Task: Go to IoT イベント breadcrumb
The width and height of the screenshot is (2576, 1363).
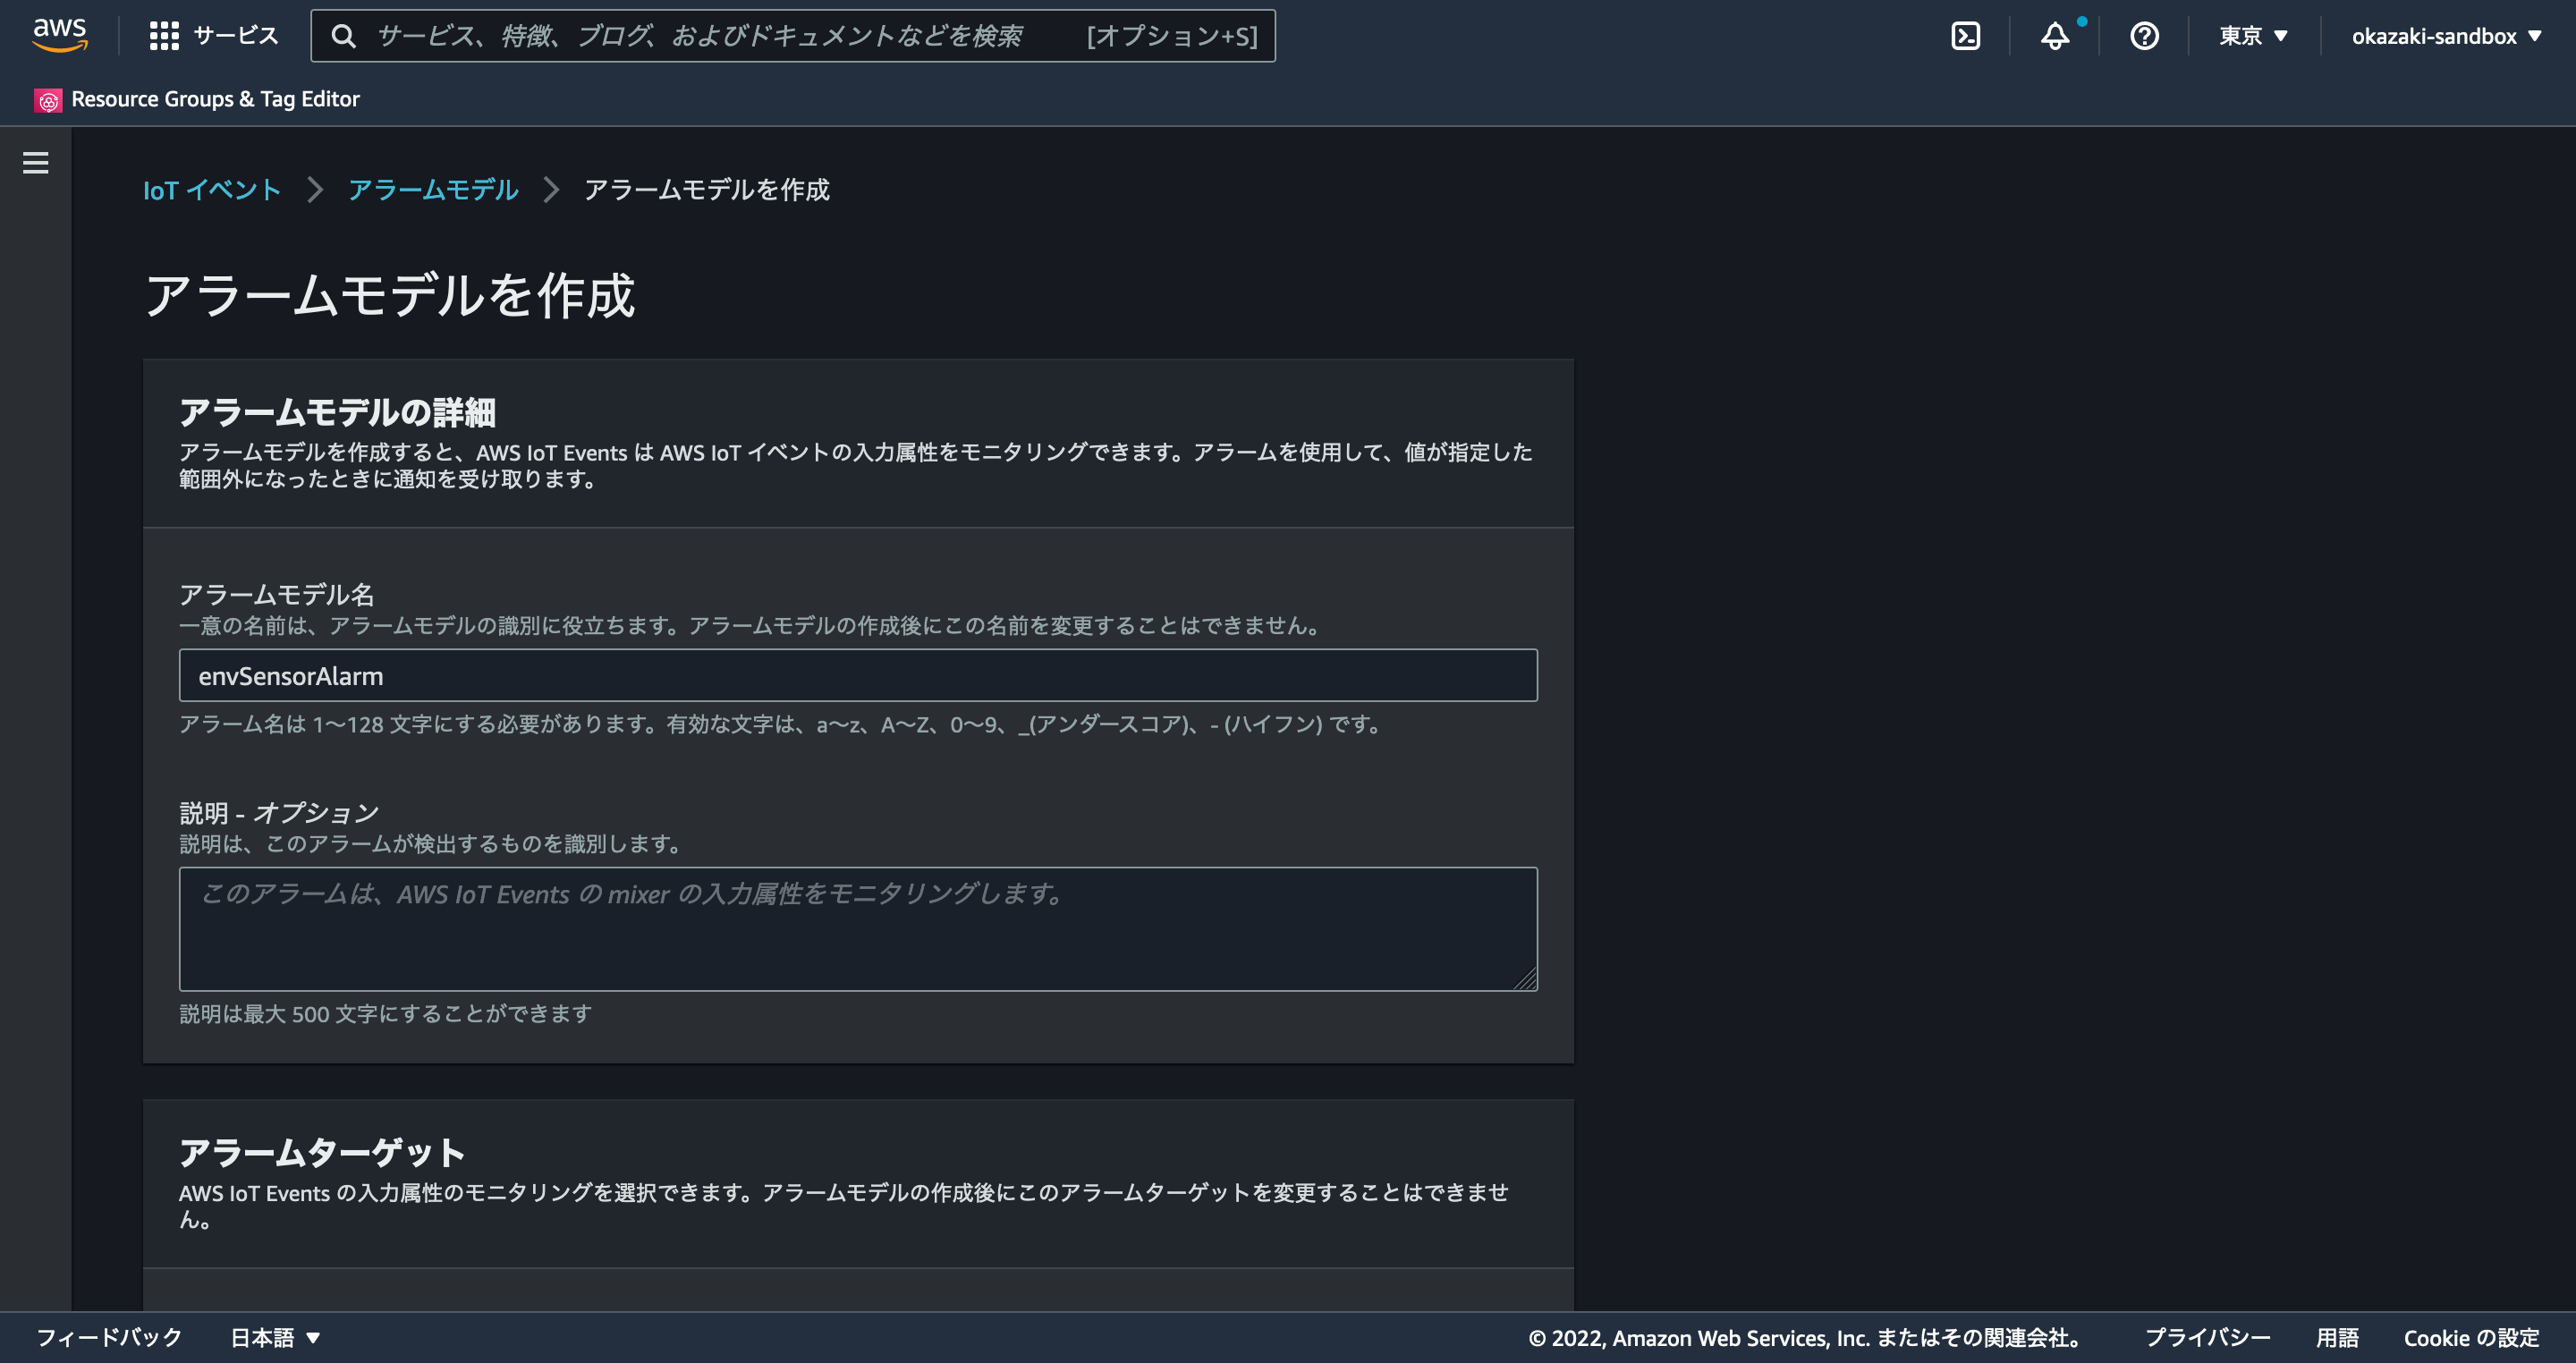Action: tap(211, 190)
